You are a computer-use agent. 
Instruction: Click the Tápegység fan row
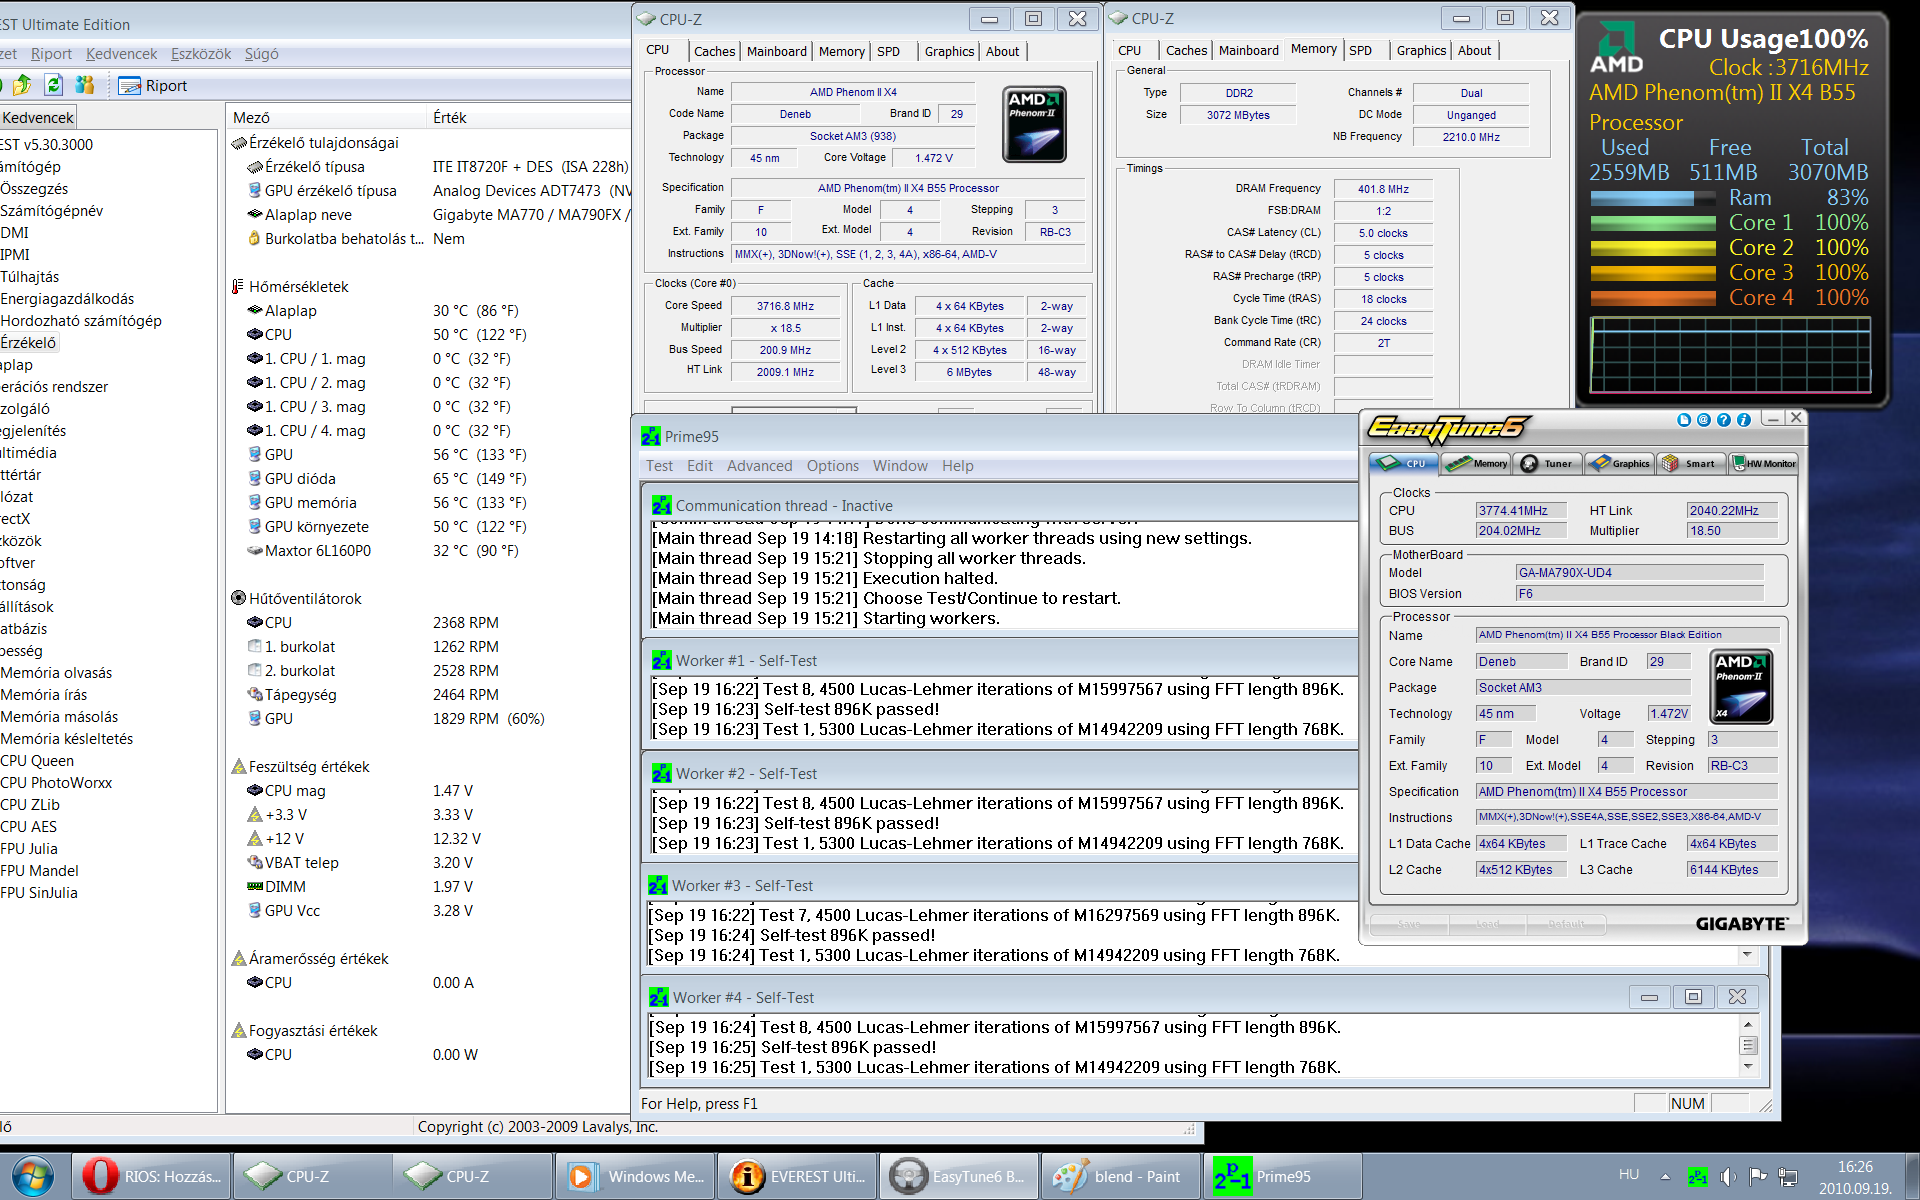click(428, 695)
